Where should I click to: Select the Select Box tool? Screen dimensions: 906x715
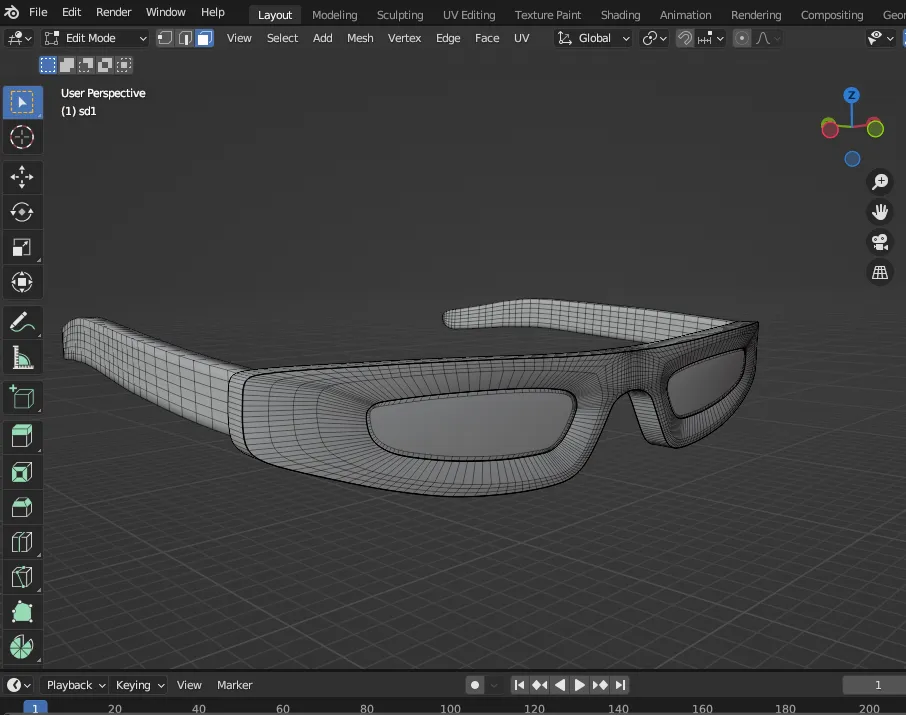point(23,102)
